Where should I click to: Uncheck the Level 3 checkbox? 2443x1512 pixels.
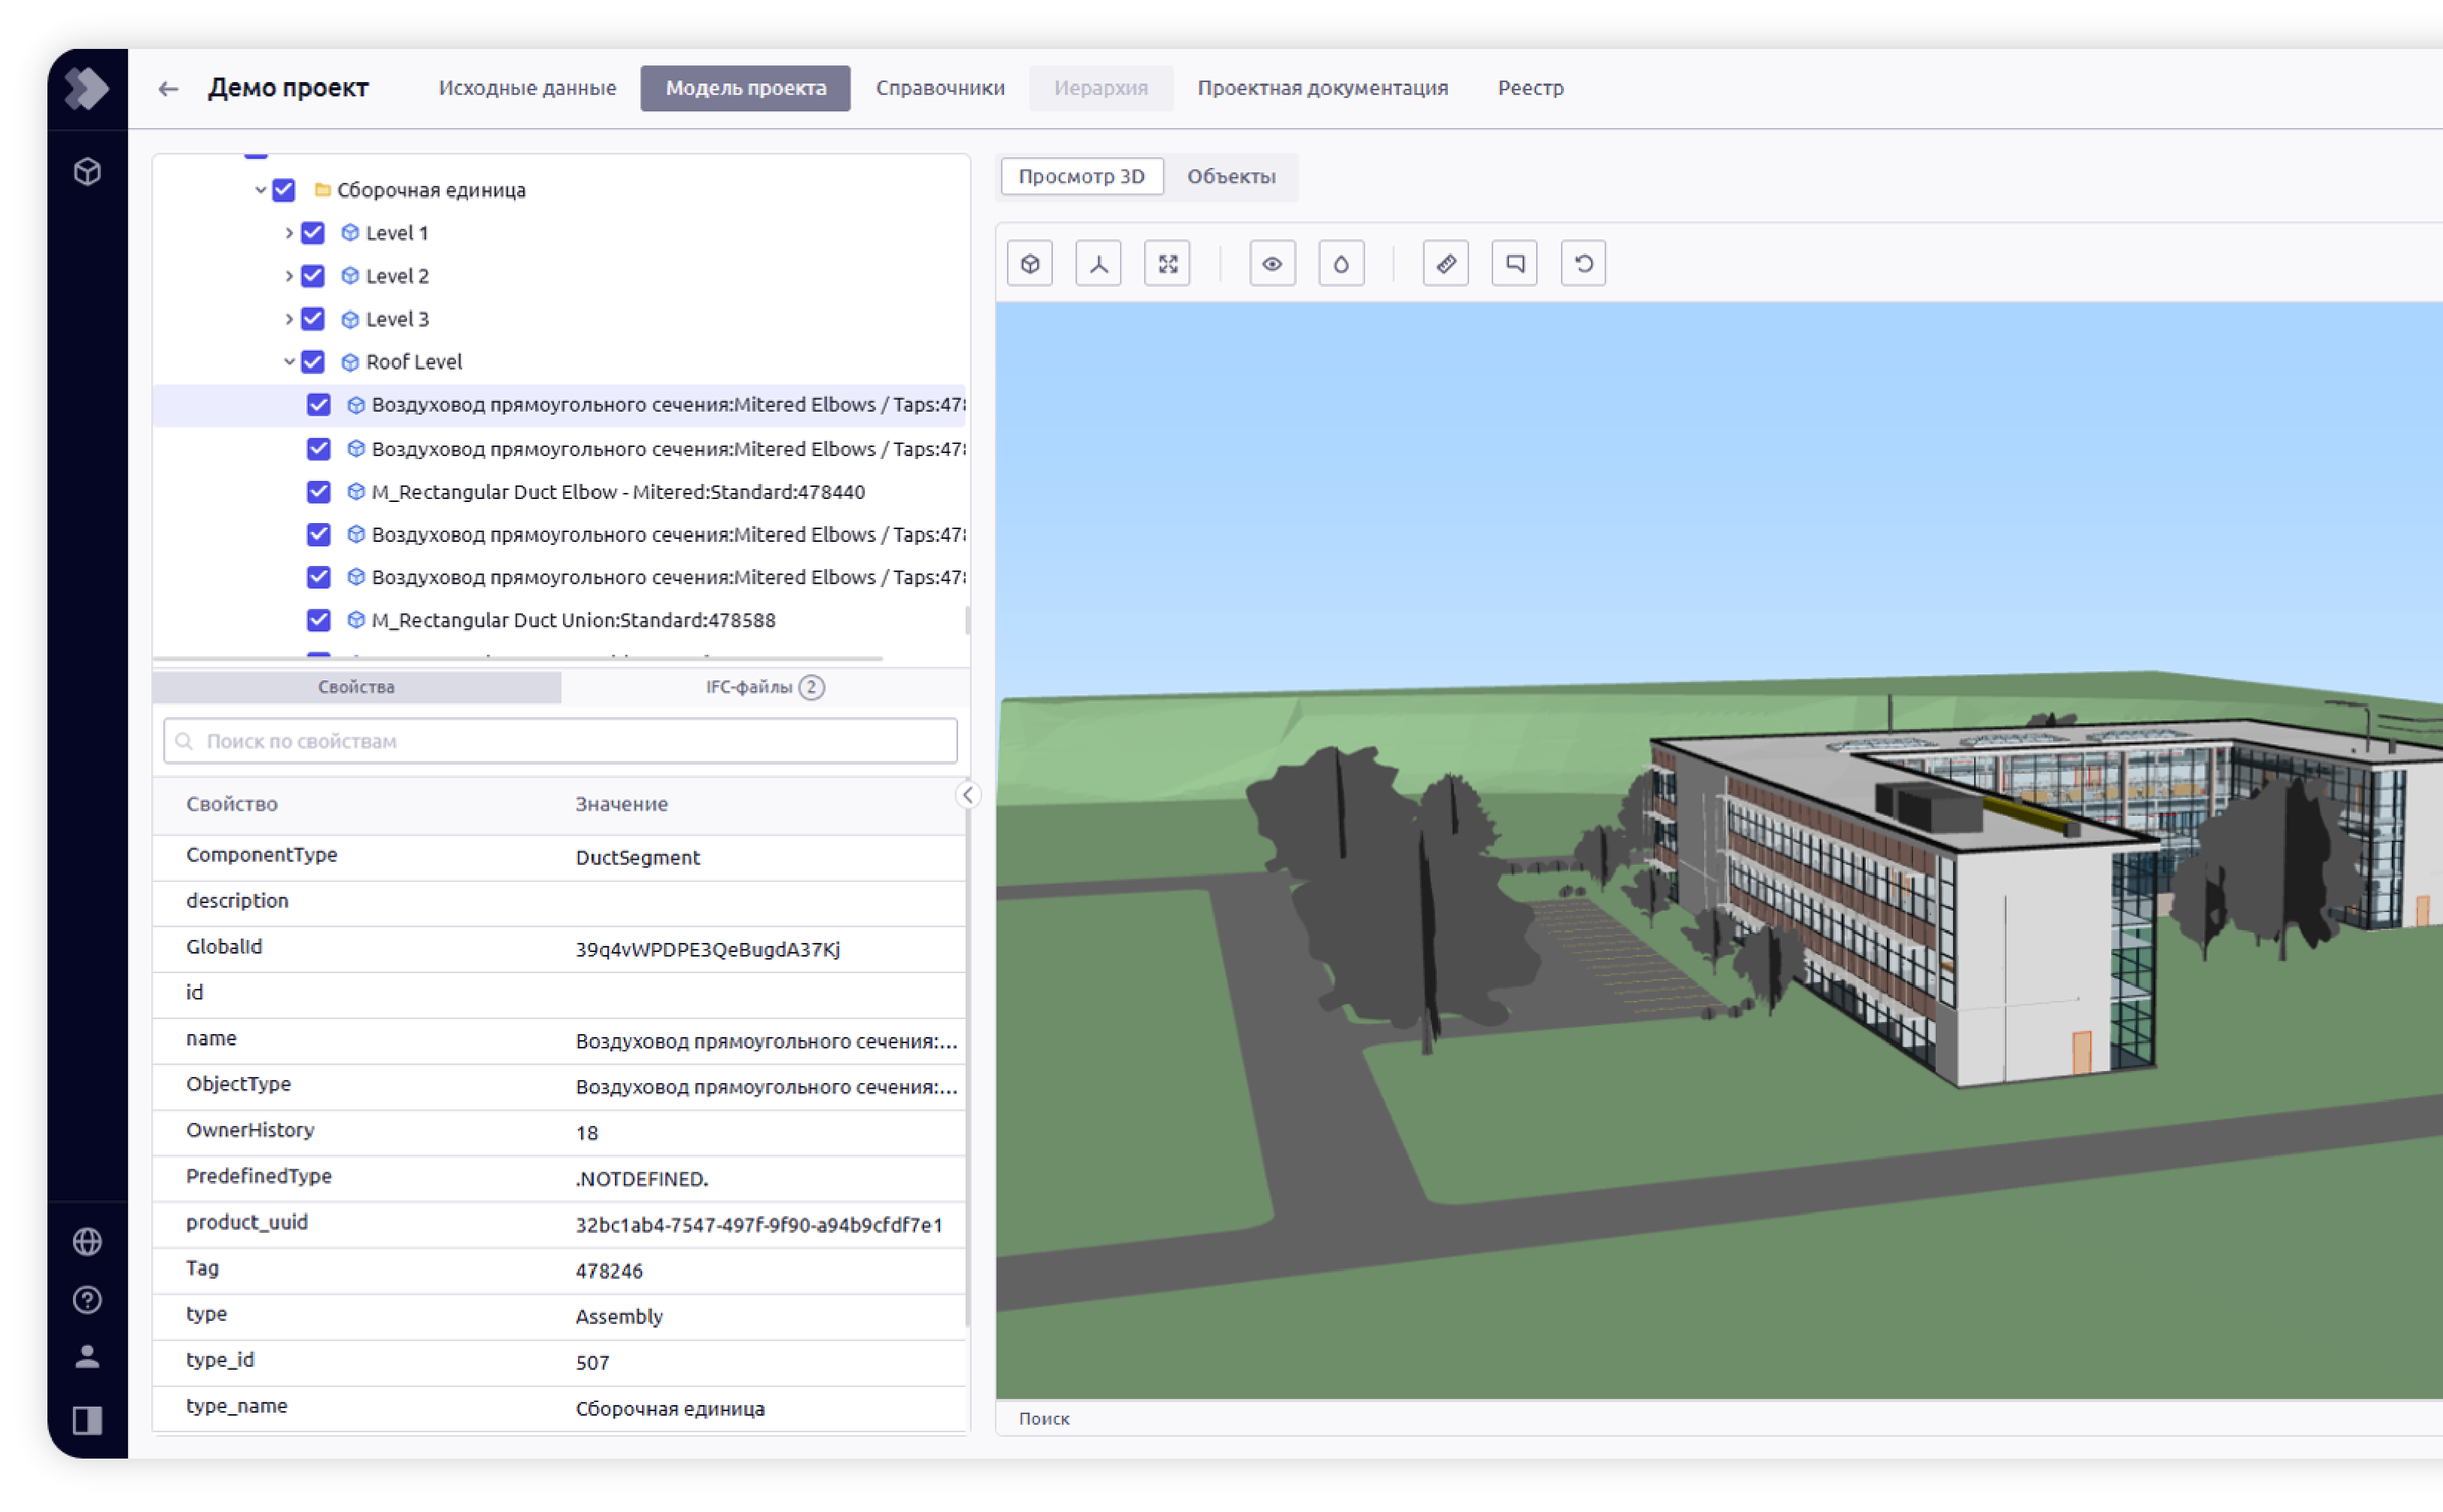pos(313,319)
